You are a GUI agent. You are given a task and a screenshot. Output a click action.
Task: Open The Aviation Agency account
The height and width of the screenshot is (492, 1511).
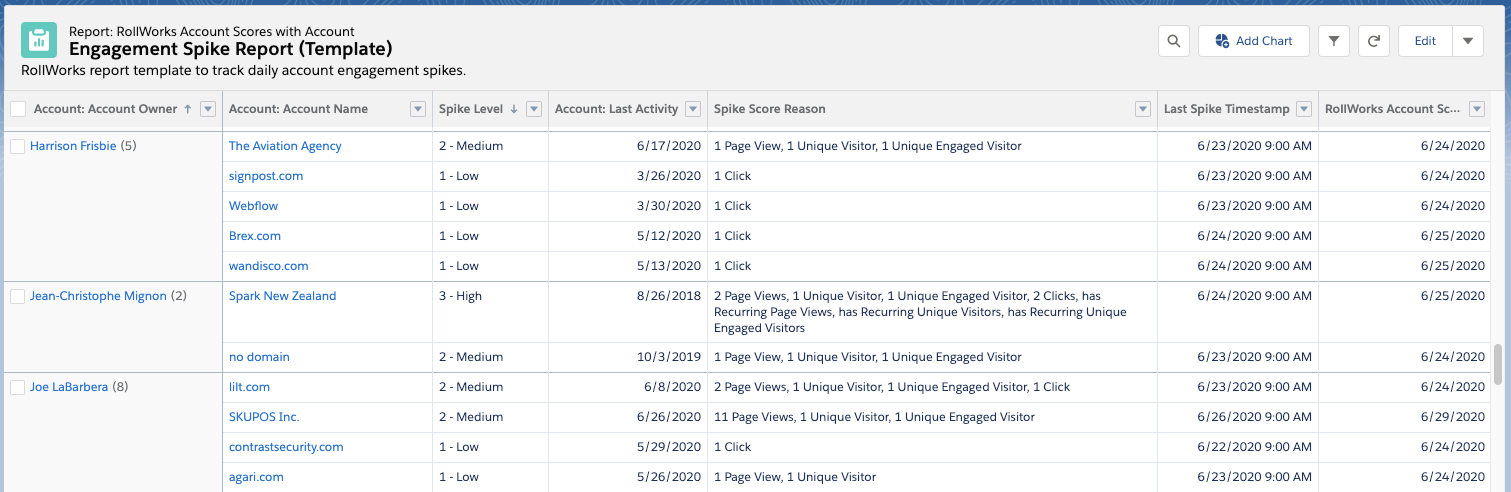(285, 146)
